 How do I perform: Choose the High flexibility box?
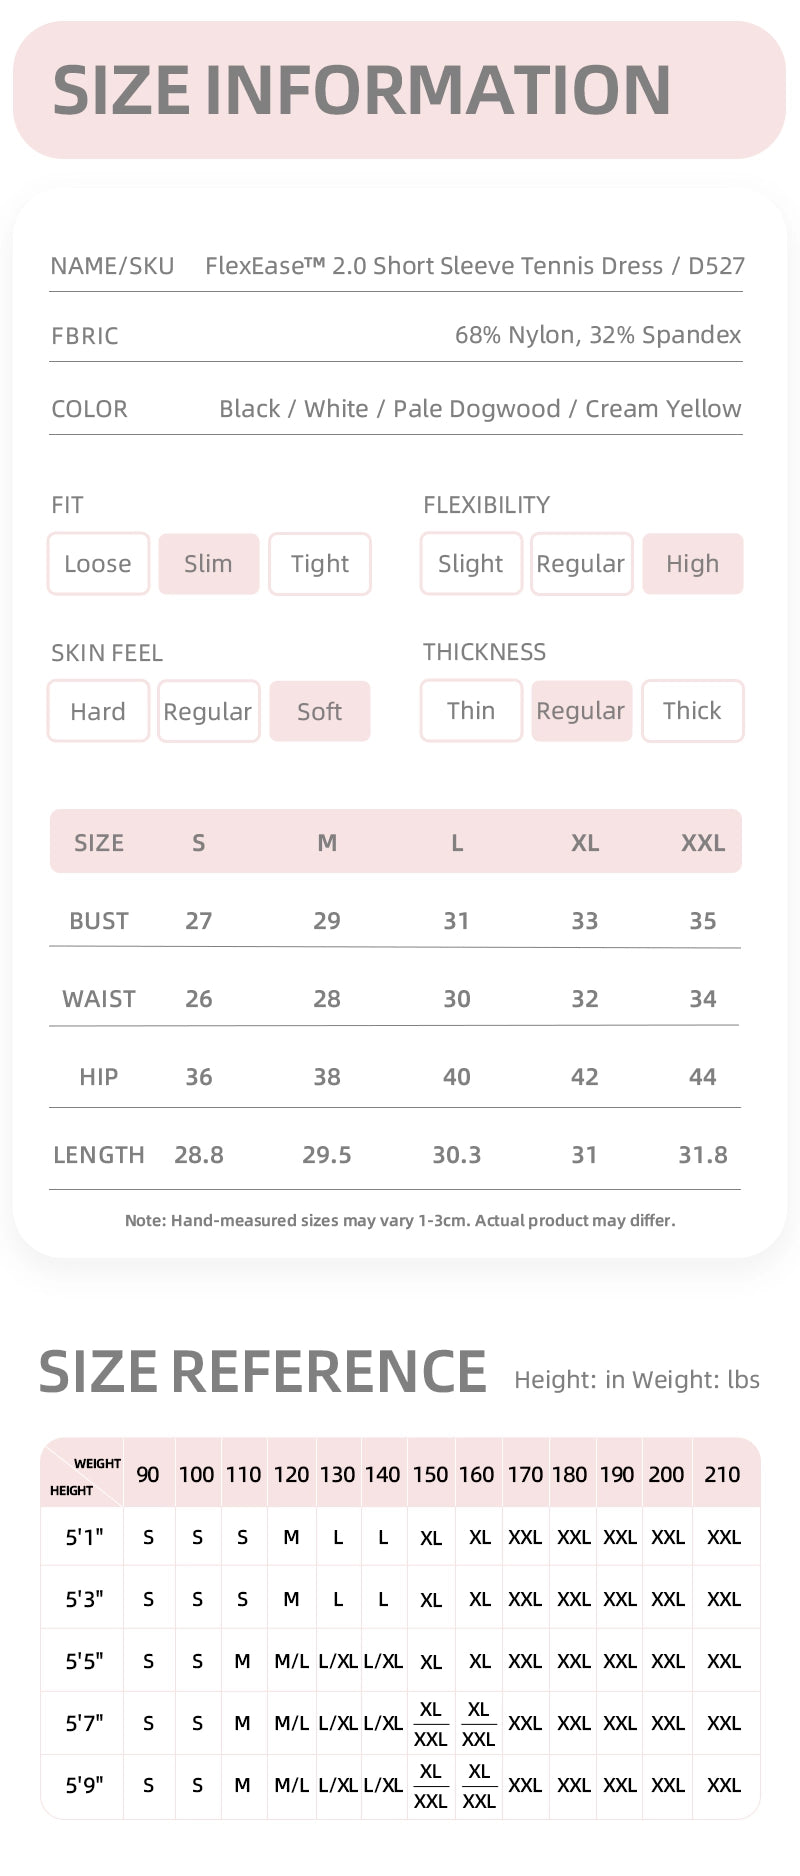tap(692, 564)
